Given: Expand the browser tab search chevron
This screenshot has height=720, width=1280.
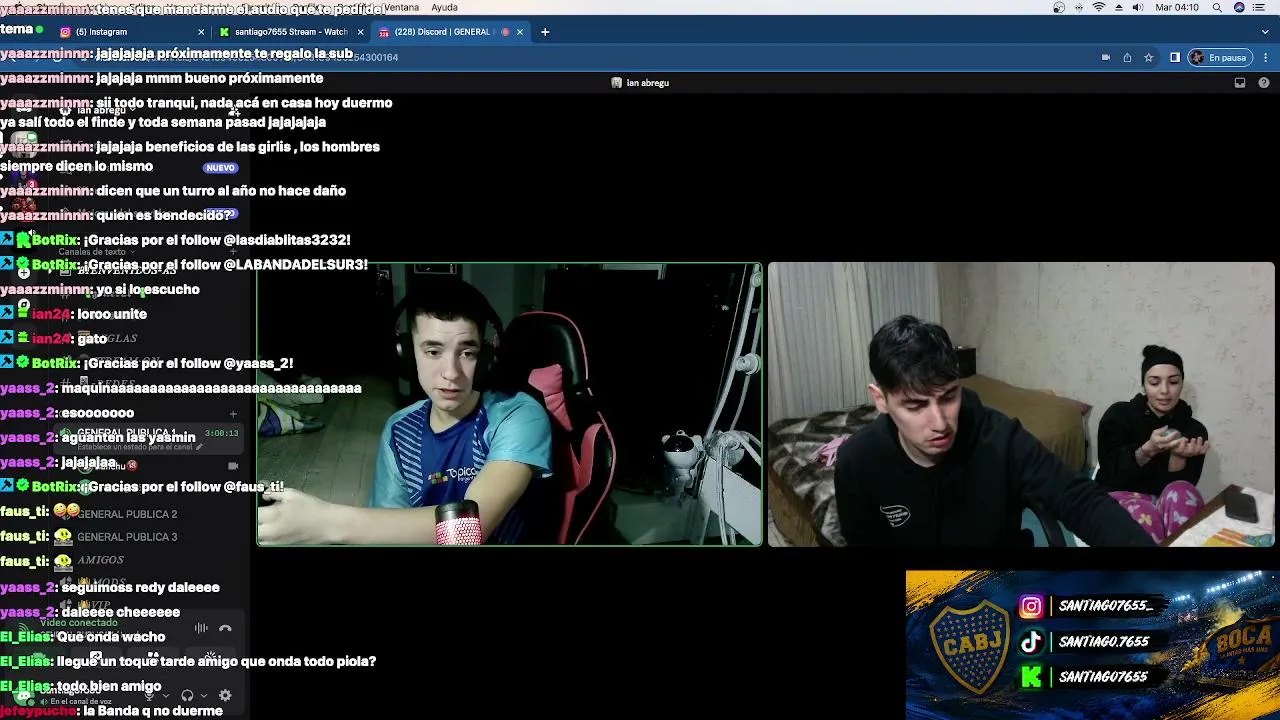Looking at the screenshot, I should 1265,32.
